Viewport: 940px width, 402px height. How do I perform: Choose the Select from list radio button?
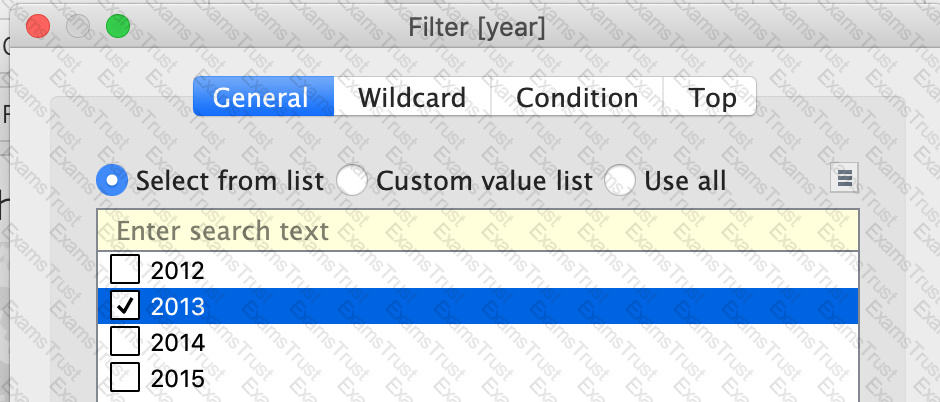pos(112,180)
